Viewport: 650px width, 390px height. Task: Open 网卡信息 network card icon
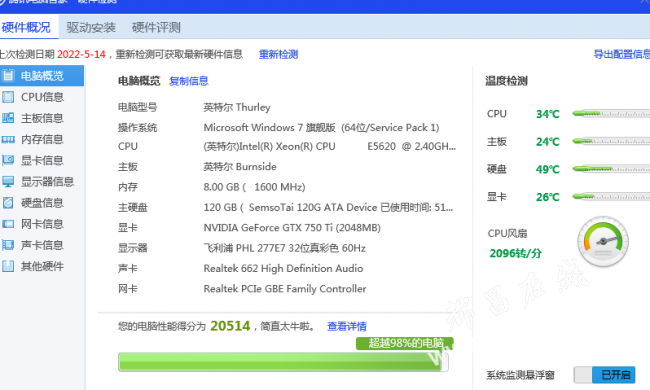8,224
